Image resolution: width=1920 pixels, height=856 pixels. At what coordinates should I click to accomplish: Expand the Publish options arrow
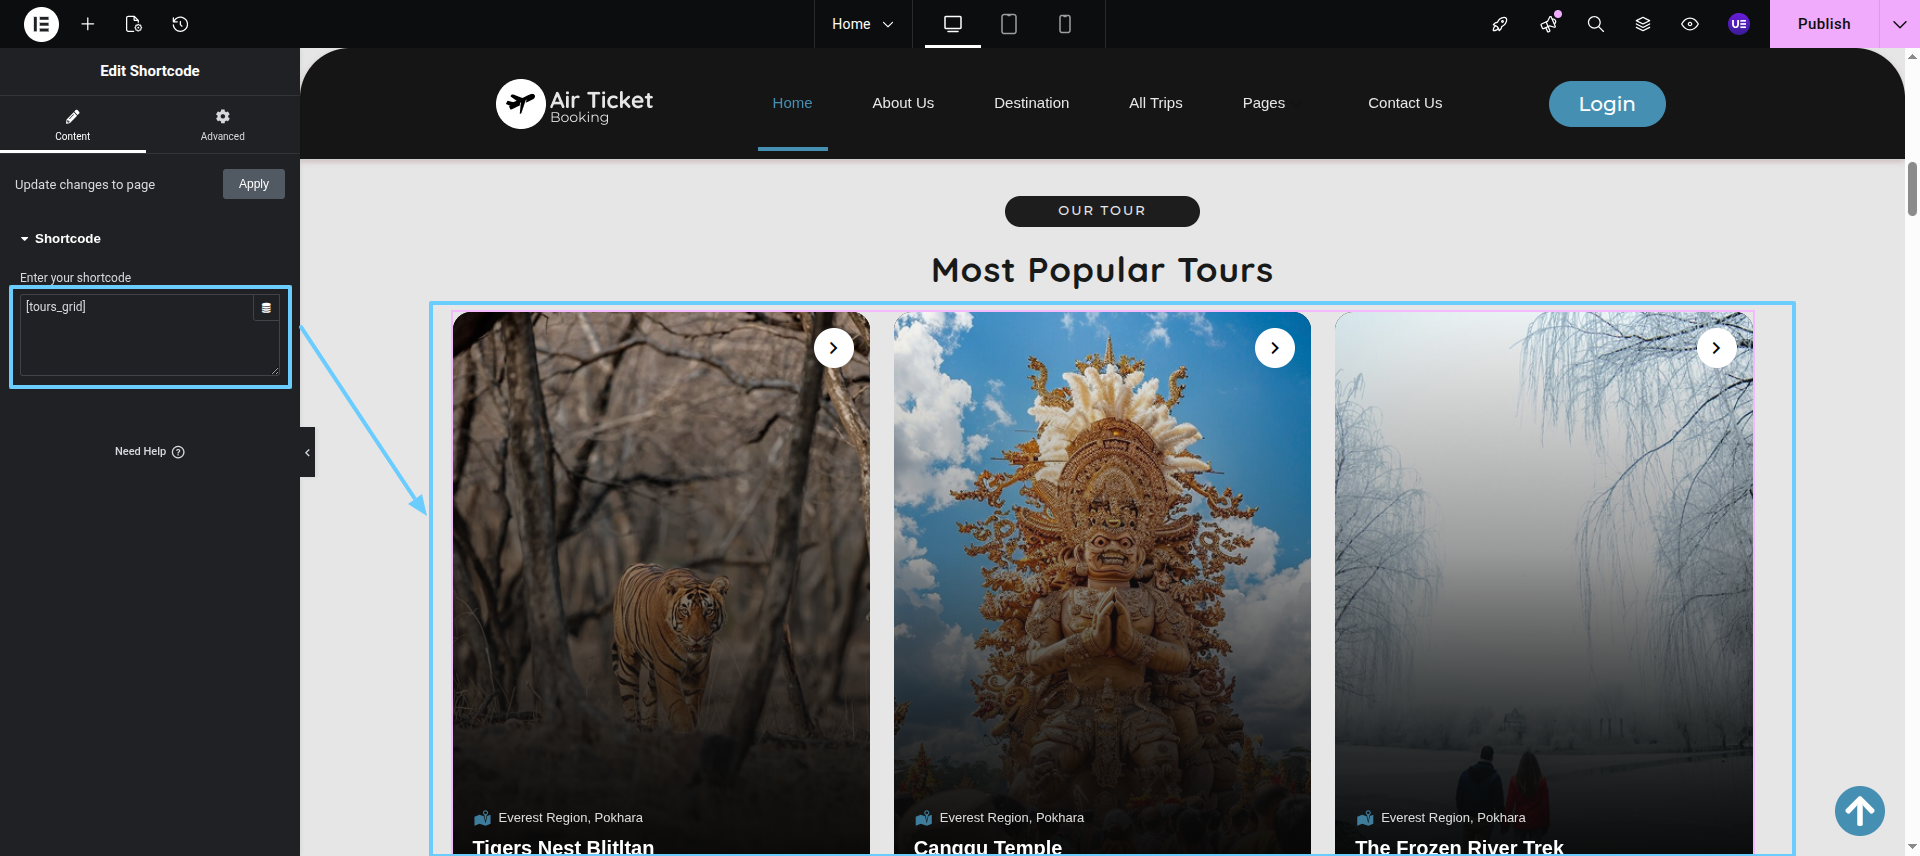[x=1899, y=24]
